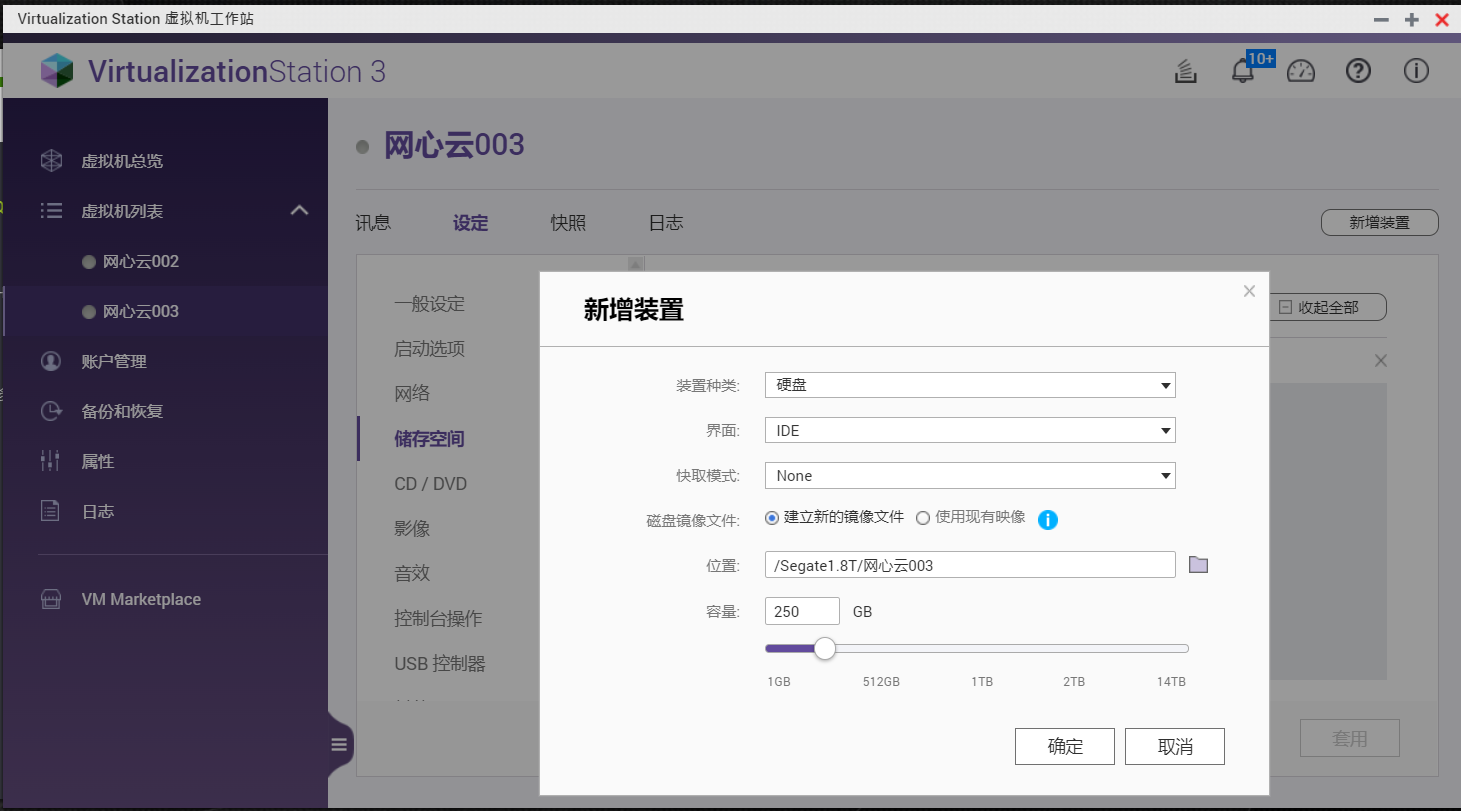
Task: Open the 装置种类 dropdown showing 硬盘
Action: [969, 385]
